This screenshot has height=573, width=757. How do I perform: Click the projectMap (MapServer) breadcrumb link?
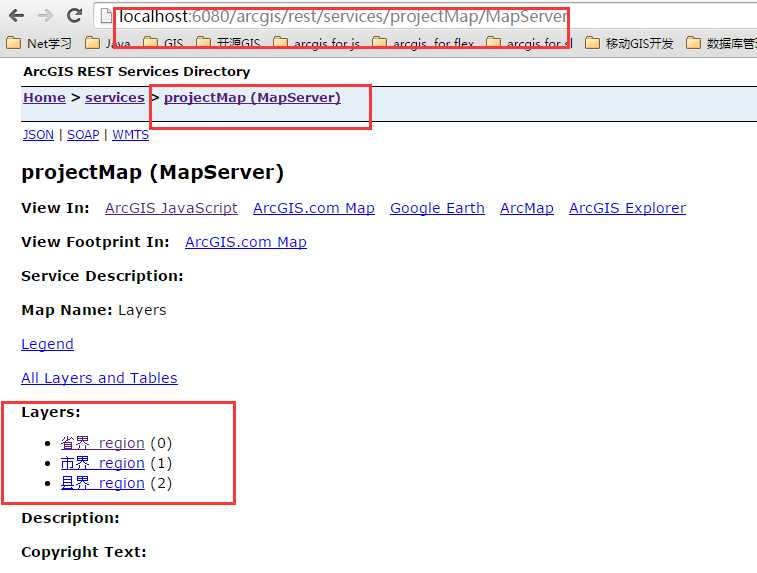pos(252,98)
